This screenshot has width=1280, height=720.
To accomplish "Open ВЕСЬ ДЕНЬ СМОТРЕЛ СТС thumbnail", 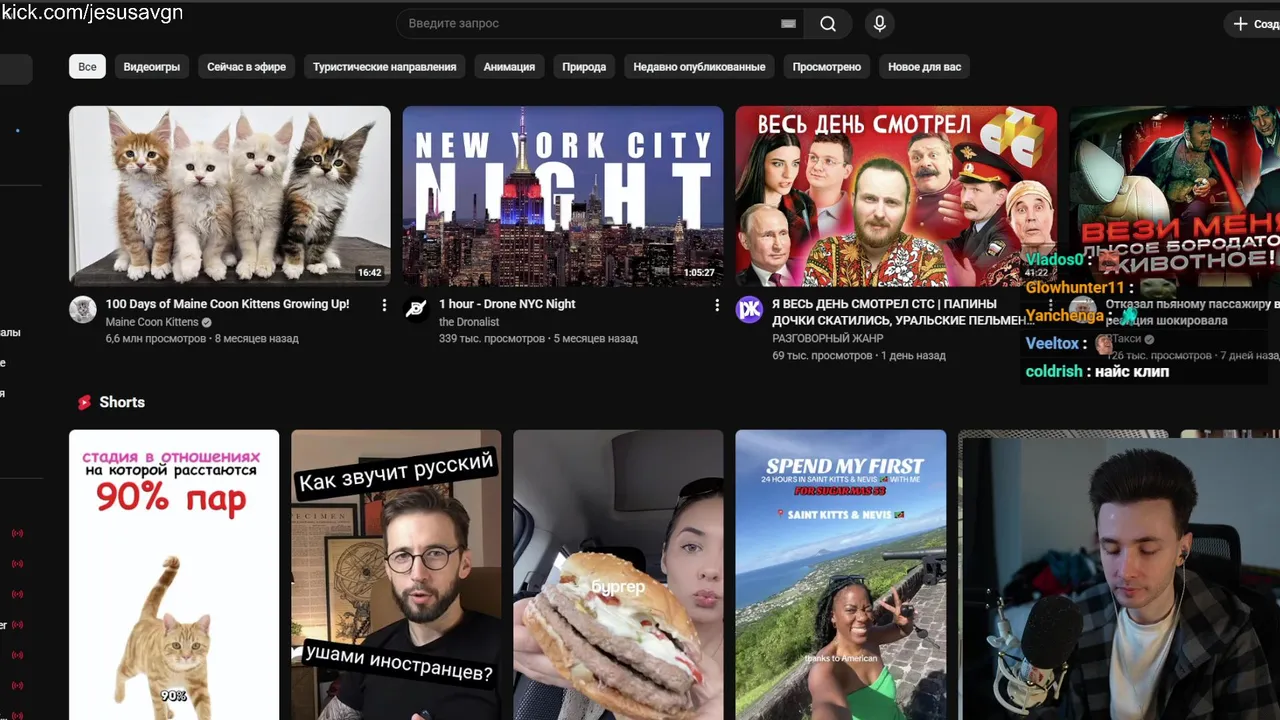I will [896, 196].
